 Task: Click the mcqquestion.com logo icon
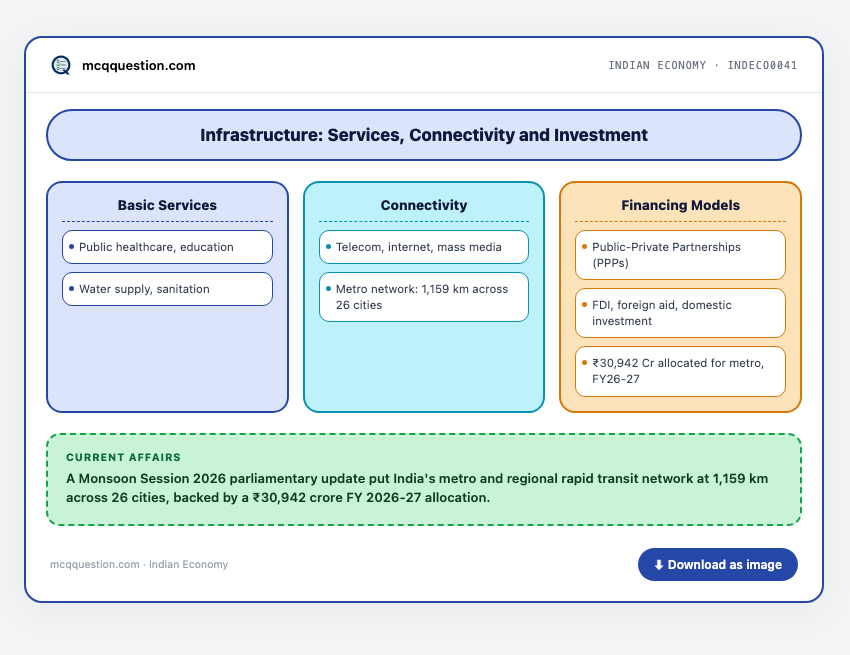tap(61, 66)
